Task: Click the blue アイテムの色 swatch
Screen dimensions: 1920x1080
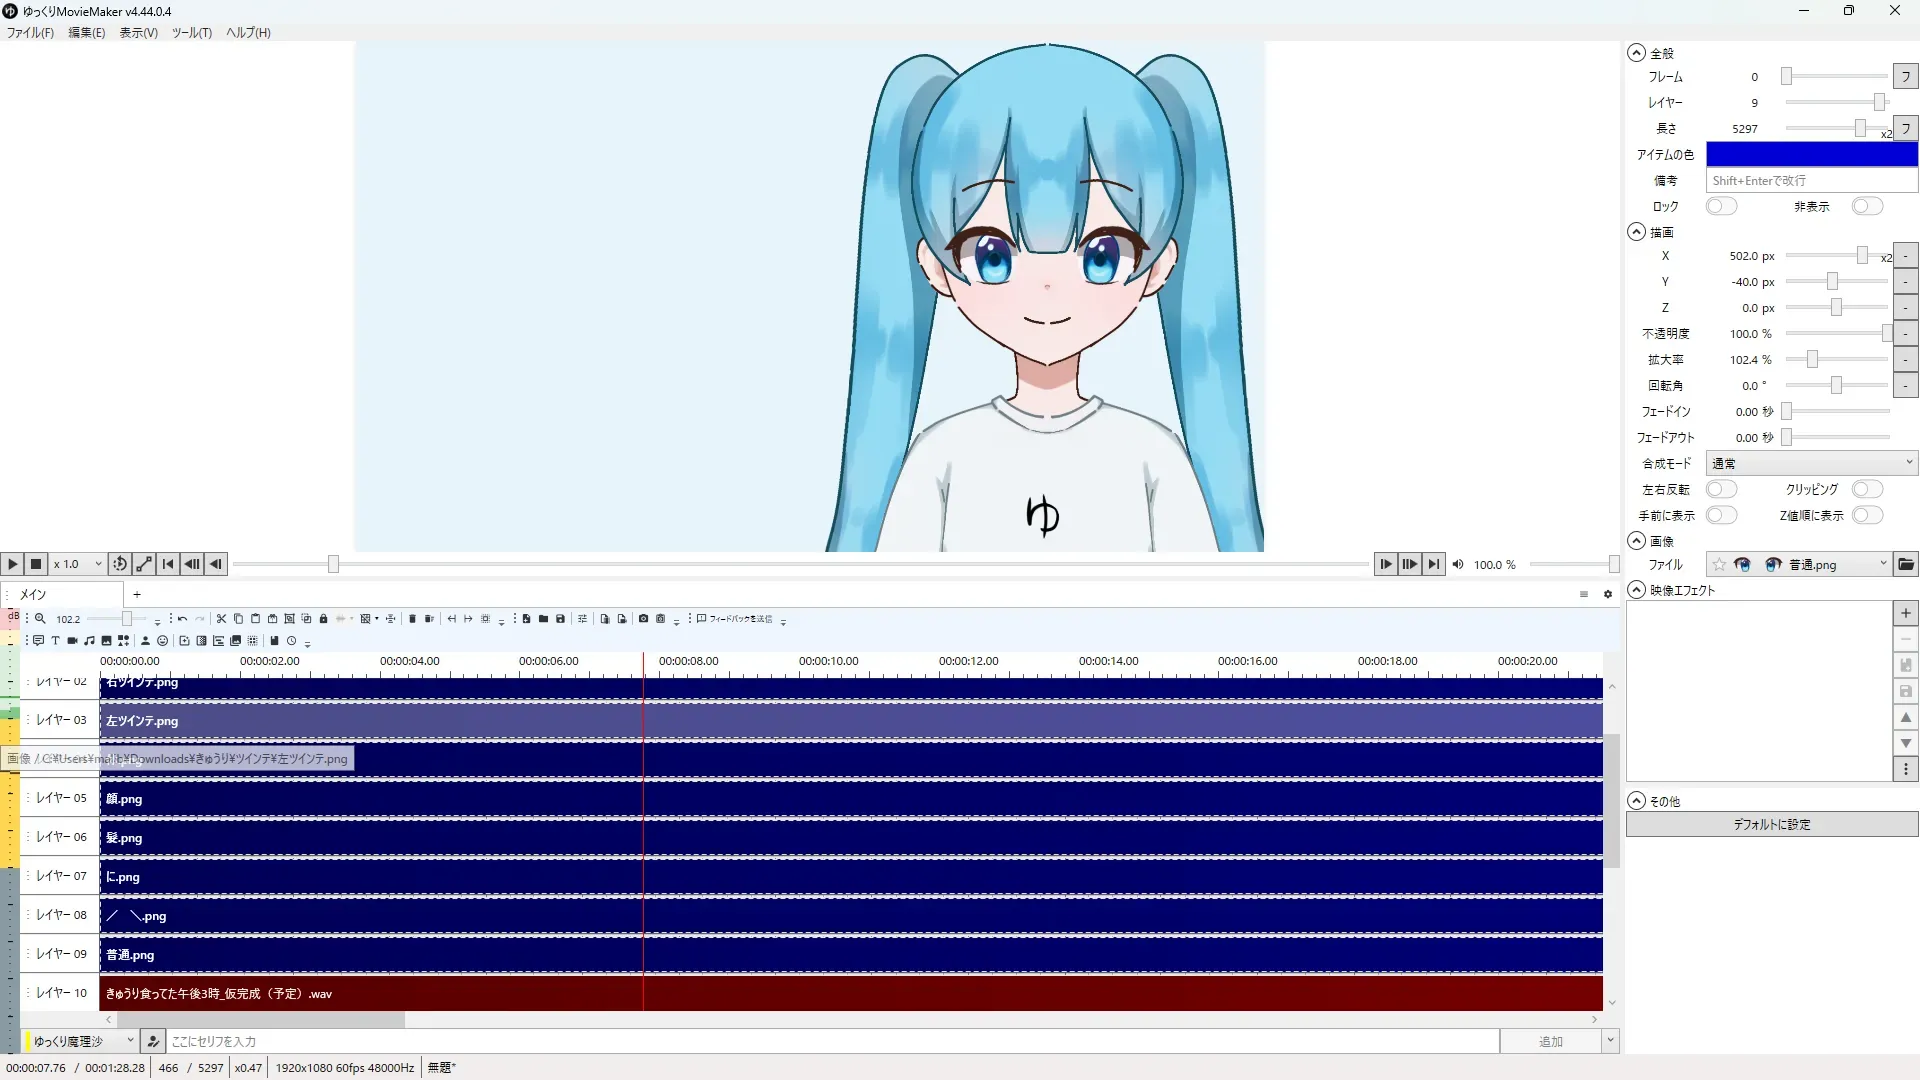Action: [1811, 155]
